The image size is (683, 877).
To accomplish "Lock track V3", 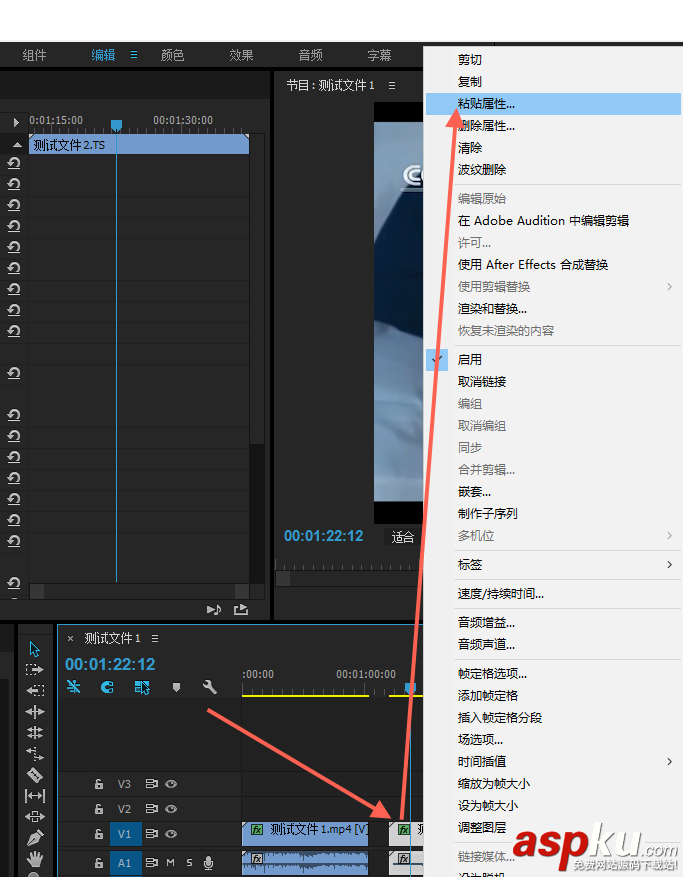I will pos(99,784).
